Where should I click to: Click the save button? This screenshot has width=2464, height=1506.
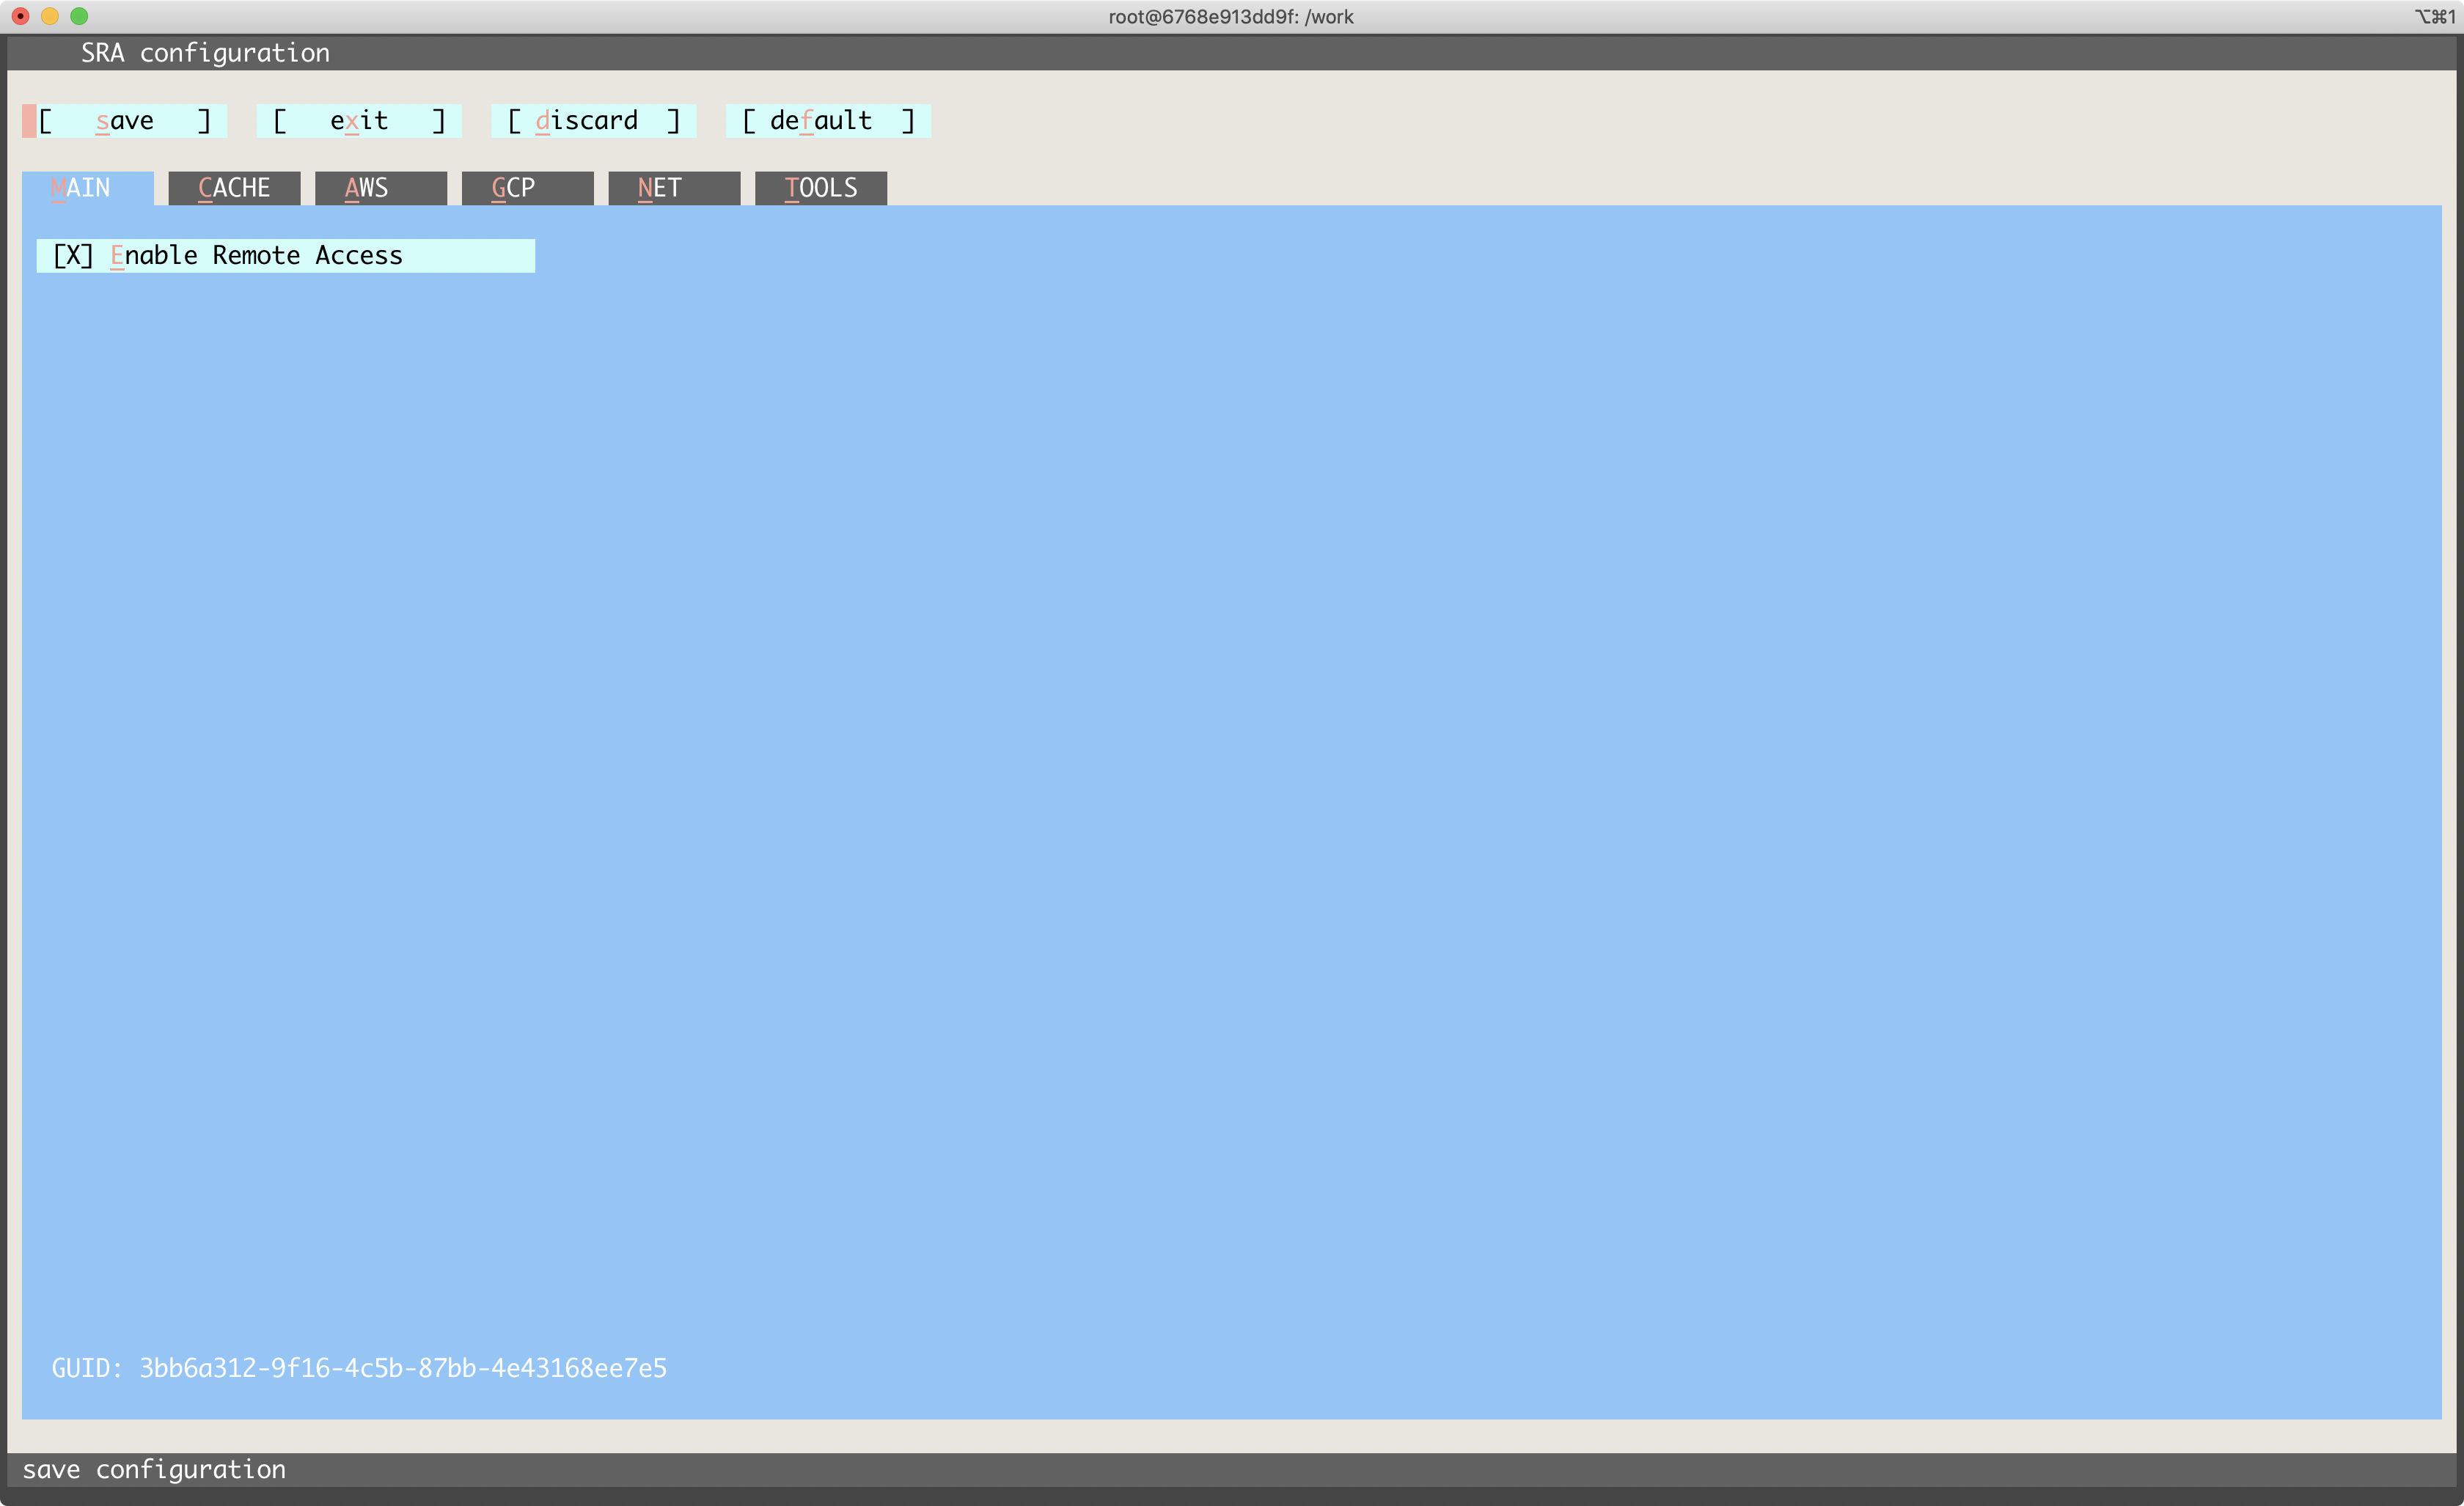pyautogui.click(x=125, y=121)
